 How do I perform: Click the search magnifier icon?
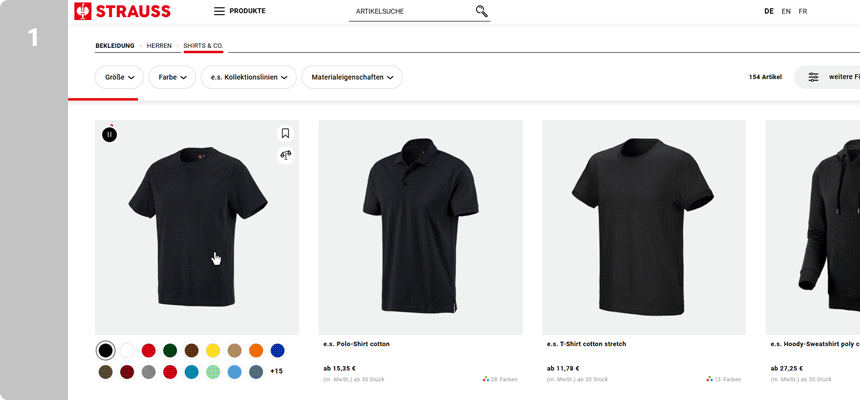pyautogui.click(x=482, y=11)
